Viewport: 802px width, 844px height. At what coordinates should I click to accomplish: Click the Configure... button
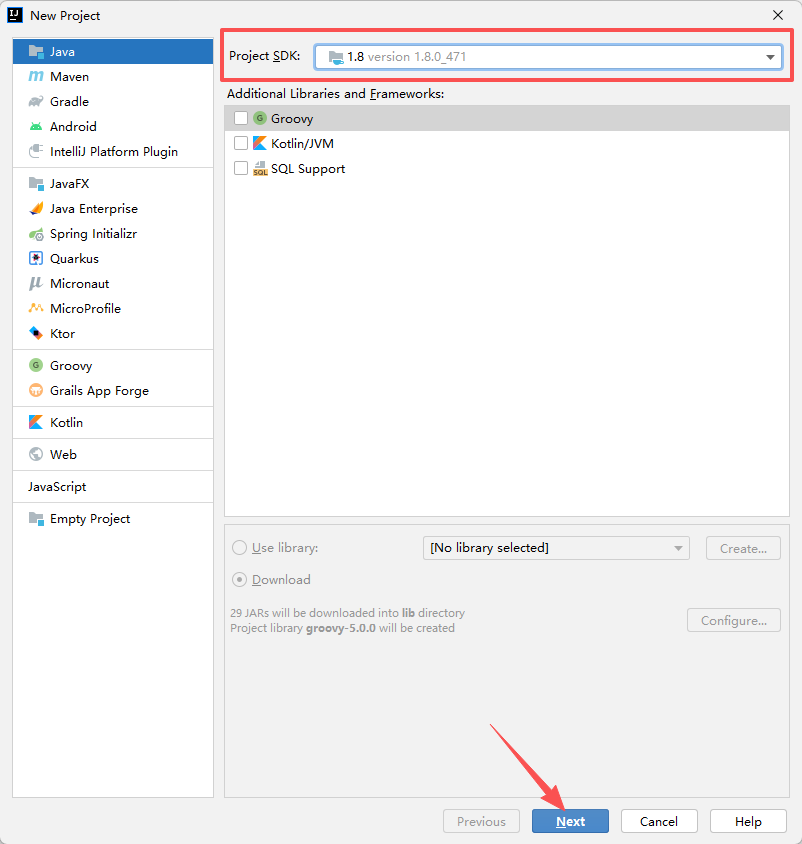tap(734, 620)
